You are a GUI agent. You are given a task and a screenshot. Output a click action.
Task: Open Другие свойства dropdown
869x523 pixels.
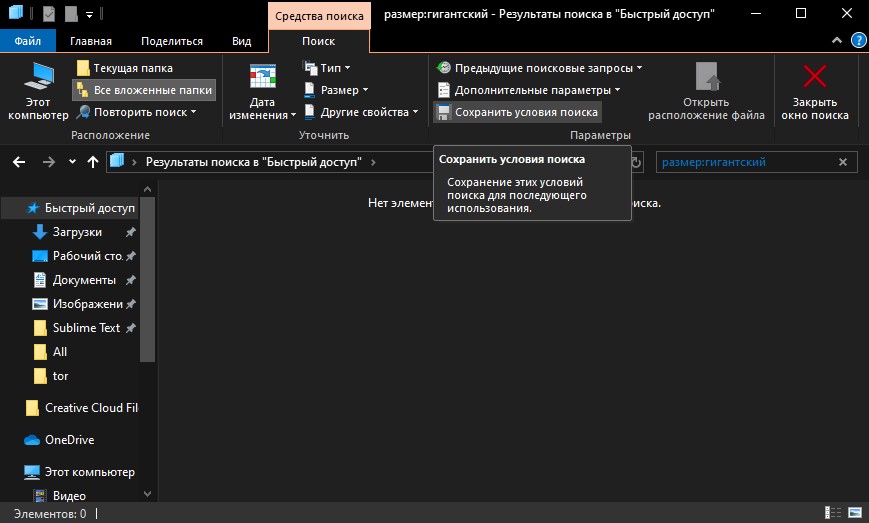point(362,112)
